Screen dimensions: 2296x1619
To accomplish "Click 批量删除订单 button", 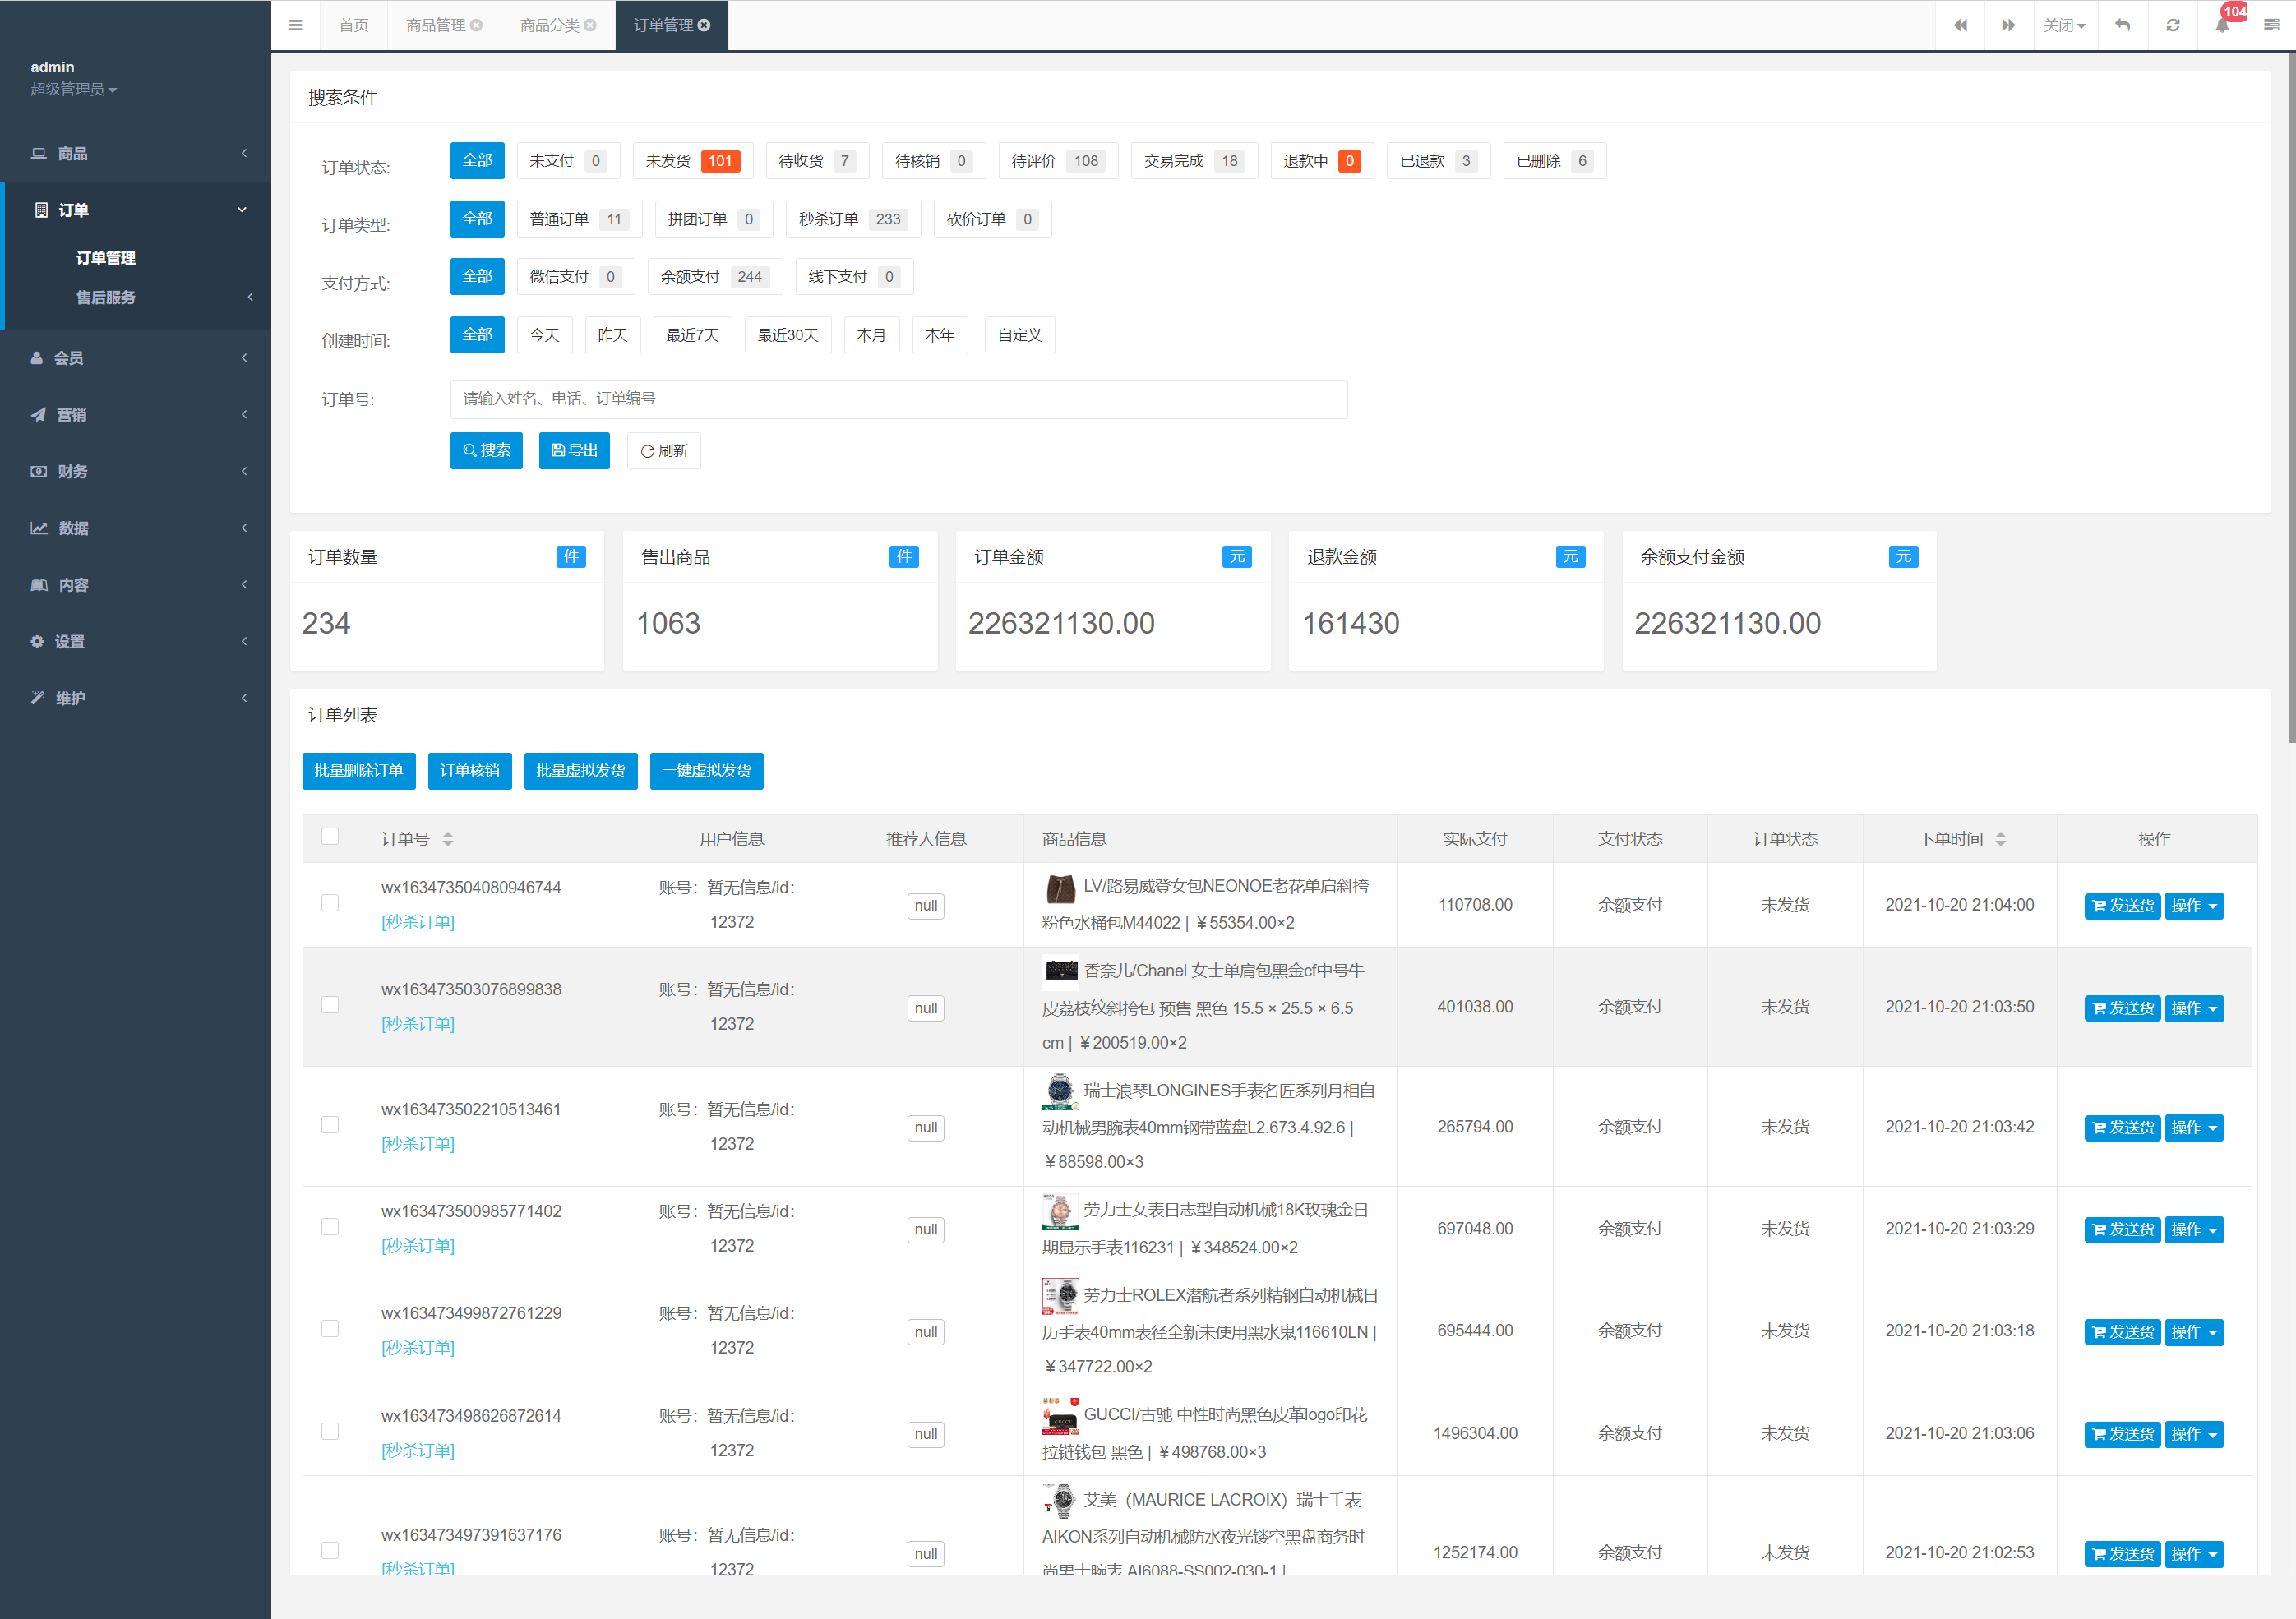I will point(358,771).
